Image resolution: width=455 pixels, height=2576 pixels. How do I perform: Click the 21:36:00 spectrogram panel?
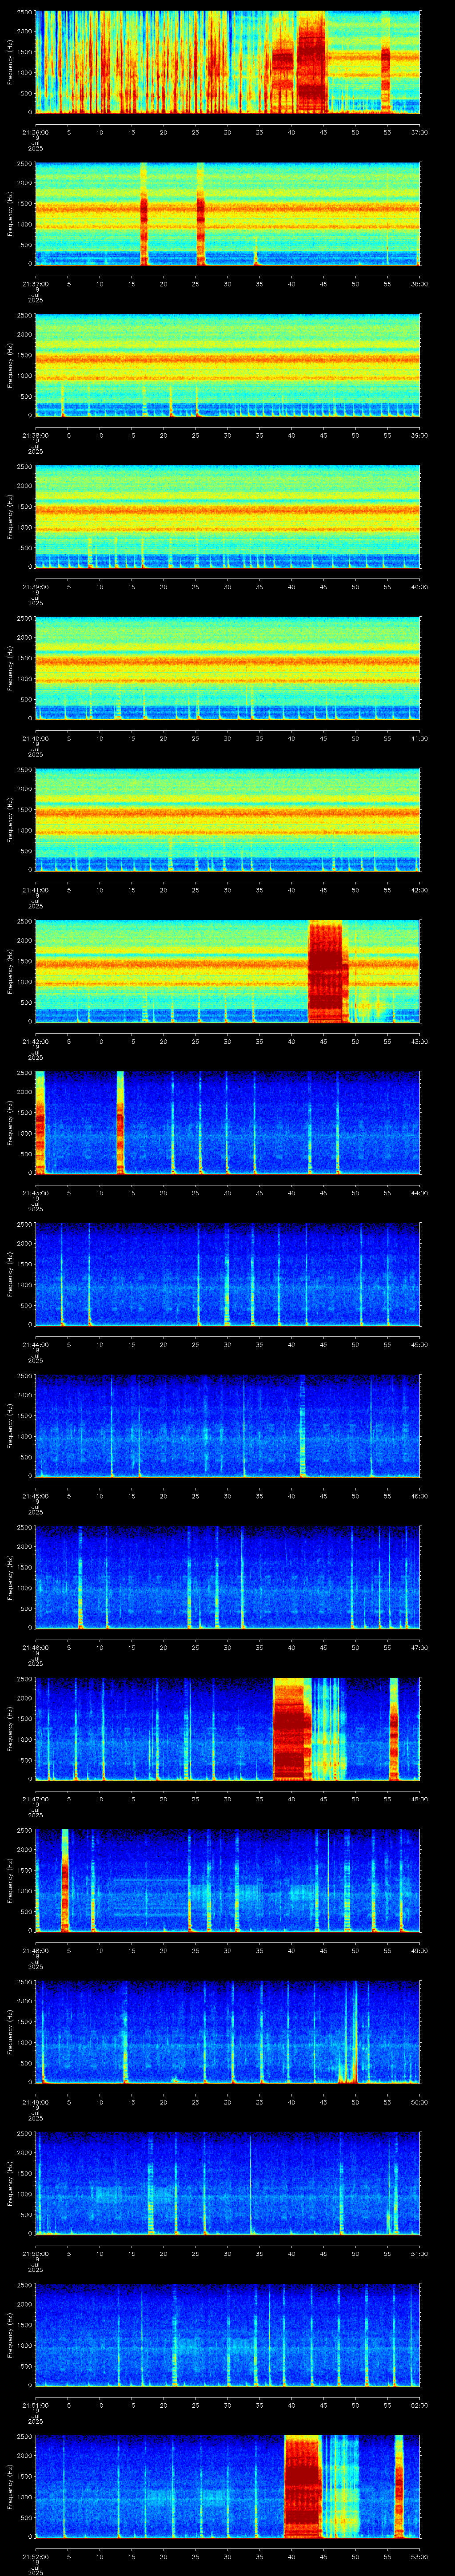click(x=228, y=62)
